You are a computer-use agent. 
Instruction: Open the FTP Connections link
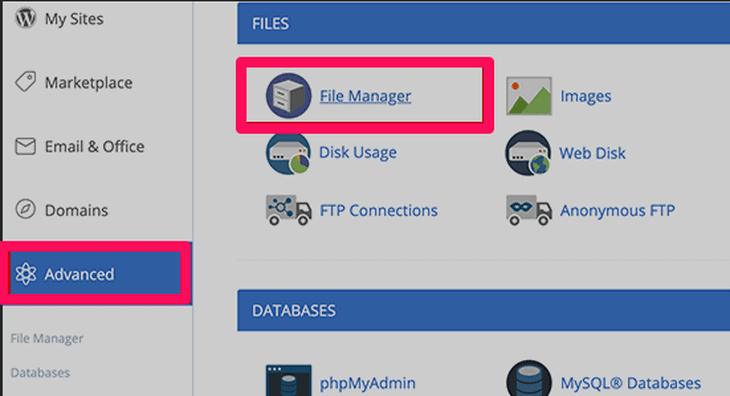379,211
